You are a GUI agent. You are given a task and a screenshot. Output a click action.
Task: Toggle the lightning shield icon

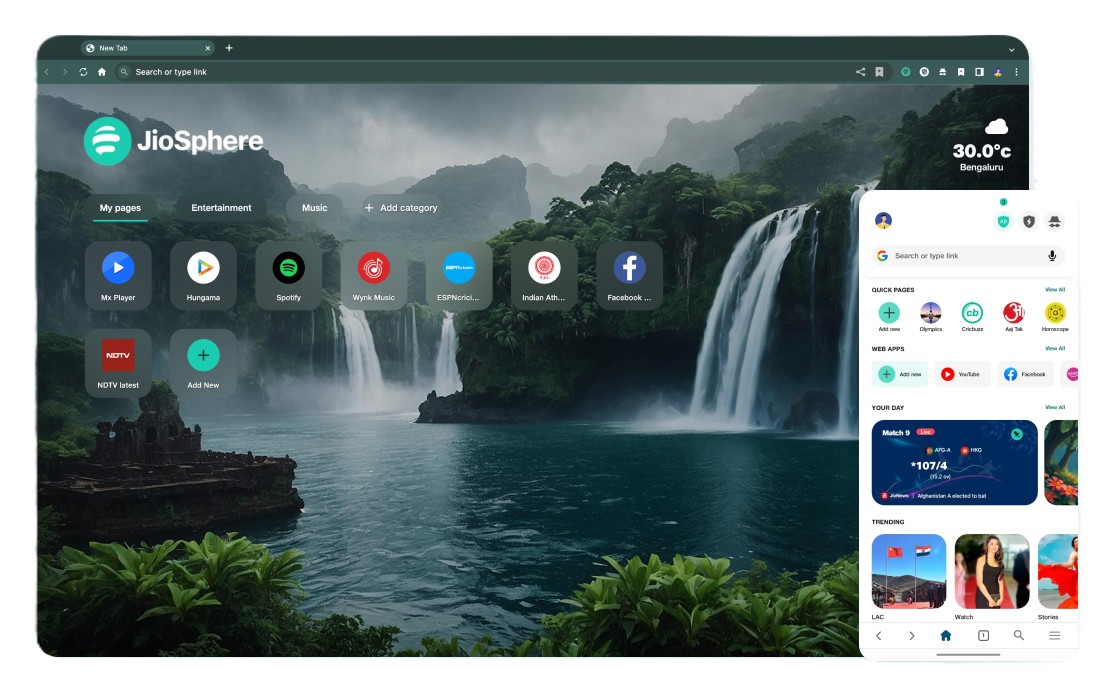1028,221
